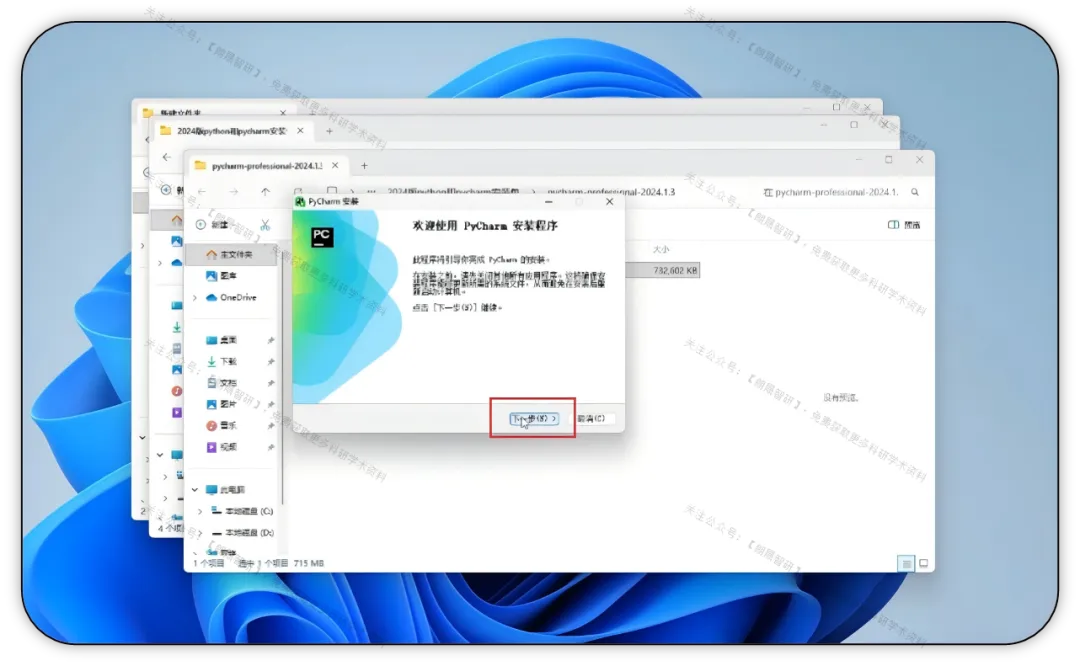
Task: Click pycharm-professional-2024.1.3 breadcrumb in address bar
Action: 611,191
